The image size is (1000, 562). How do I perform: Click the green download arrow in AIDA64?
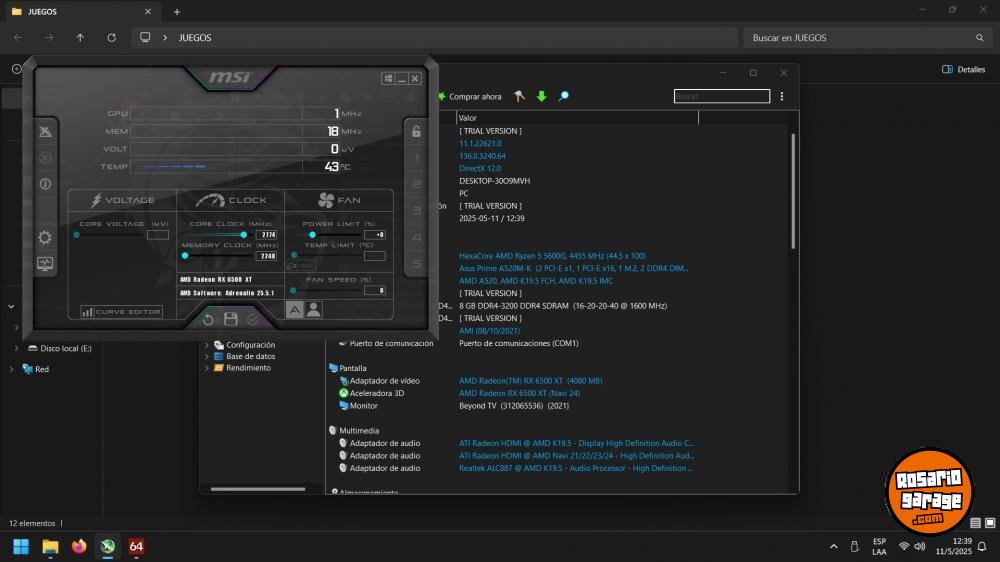(542, 97)
